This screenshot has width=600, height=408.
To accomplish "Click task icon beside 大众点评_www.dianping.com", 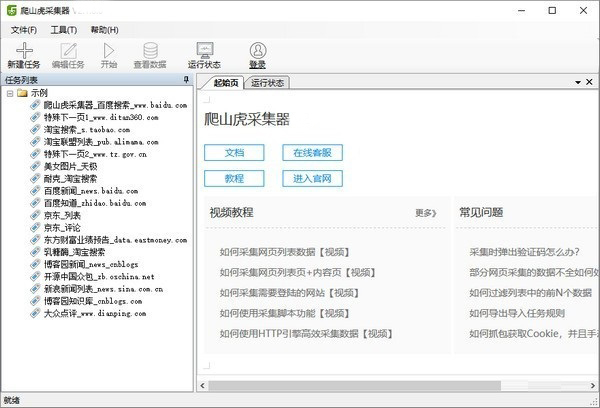I will click(35, 313).
